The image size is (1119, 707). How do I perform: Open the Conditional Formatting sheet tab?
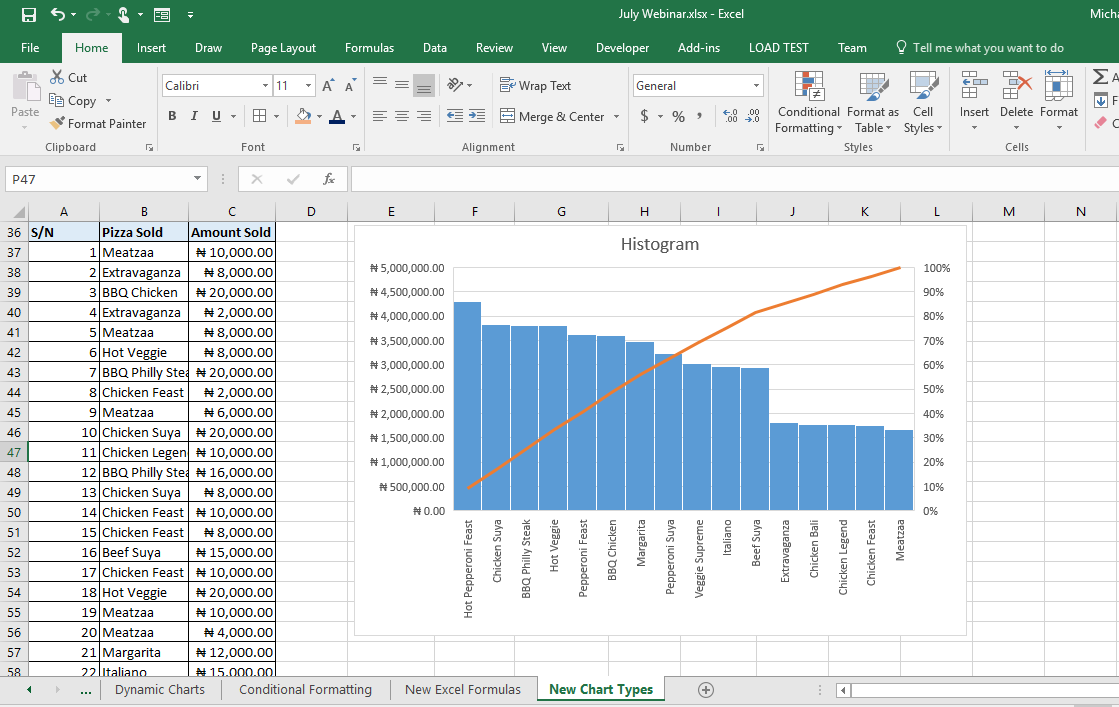coord(305,689)
